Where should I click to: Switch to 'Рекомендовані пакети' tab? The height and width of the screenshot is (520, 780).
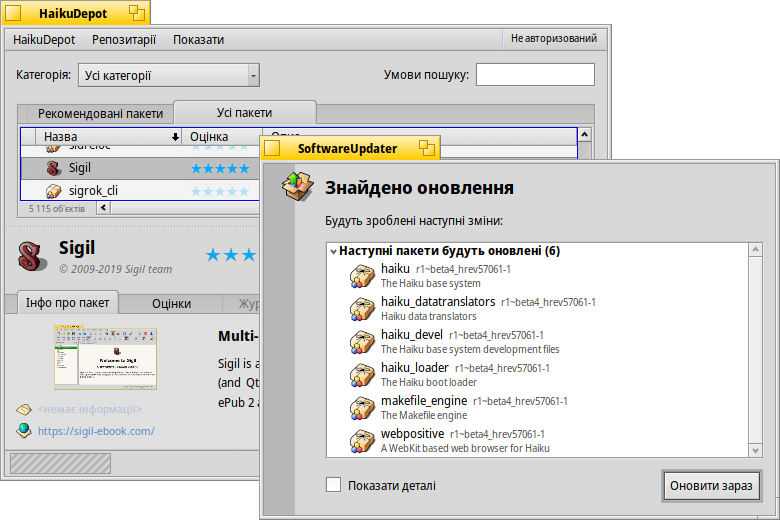[x=100, y=114]
